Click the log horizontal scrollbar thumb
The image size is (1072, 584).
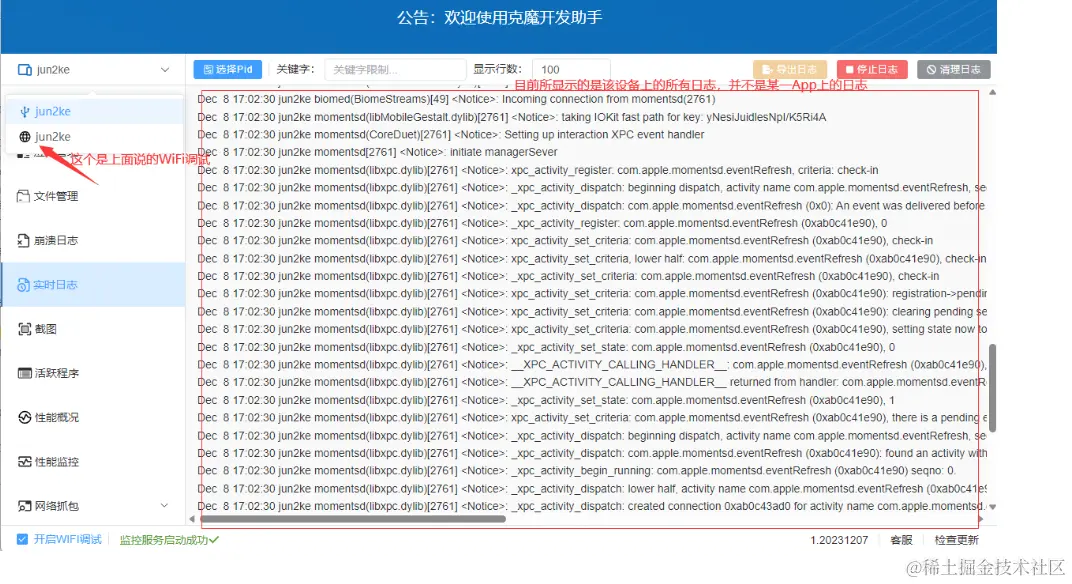tap(353, 519)
